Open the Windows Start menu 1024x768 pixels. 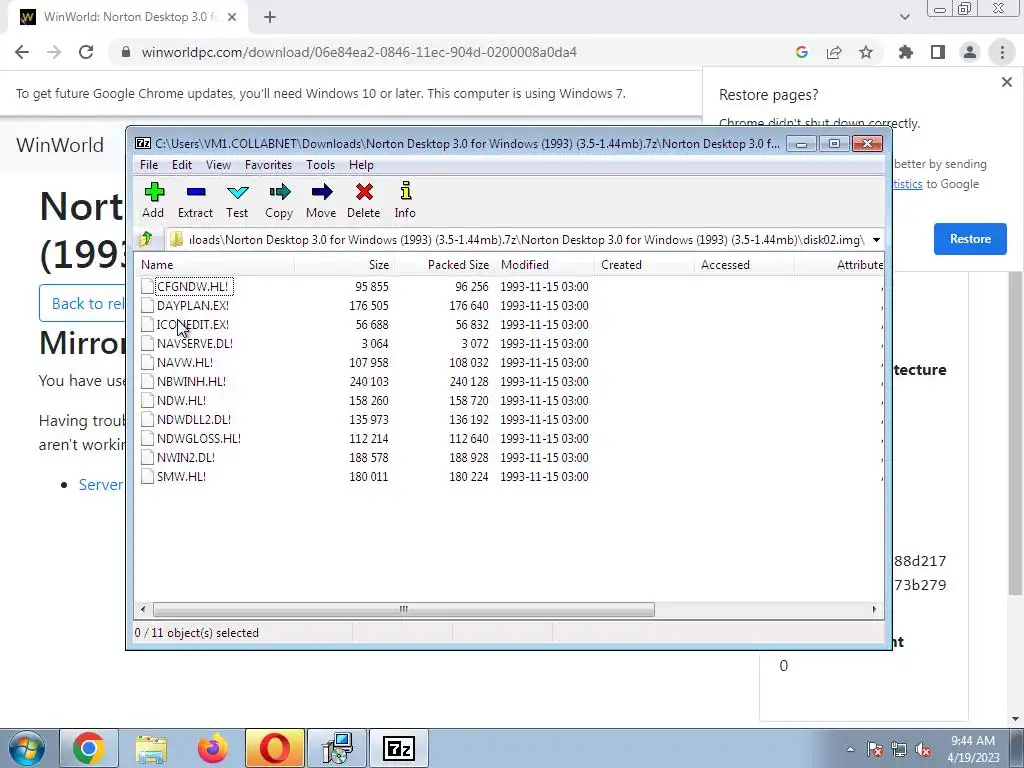(x=26, y=748)
